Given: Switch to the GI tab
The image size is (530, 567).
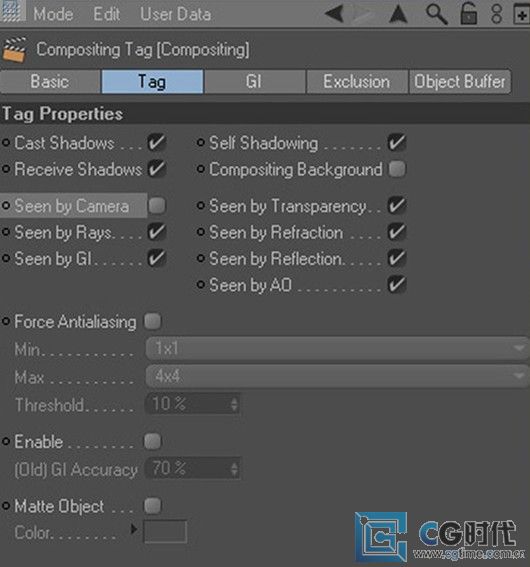Looking at the screenshot, I should (x=255, y=82).
